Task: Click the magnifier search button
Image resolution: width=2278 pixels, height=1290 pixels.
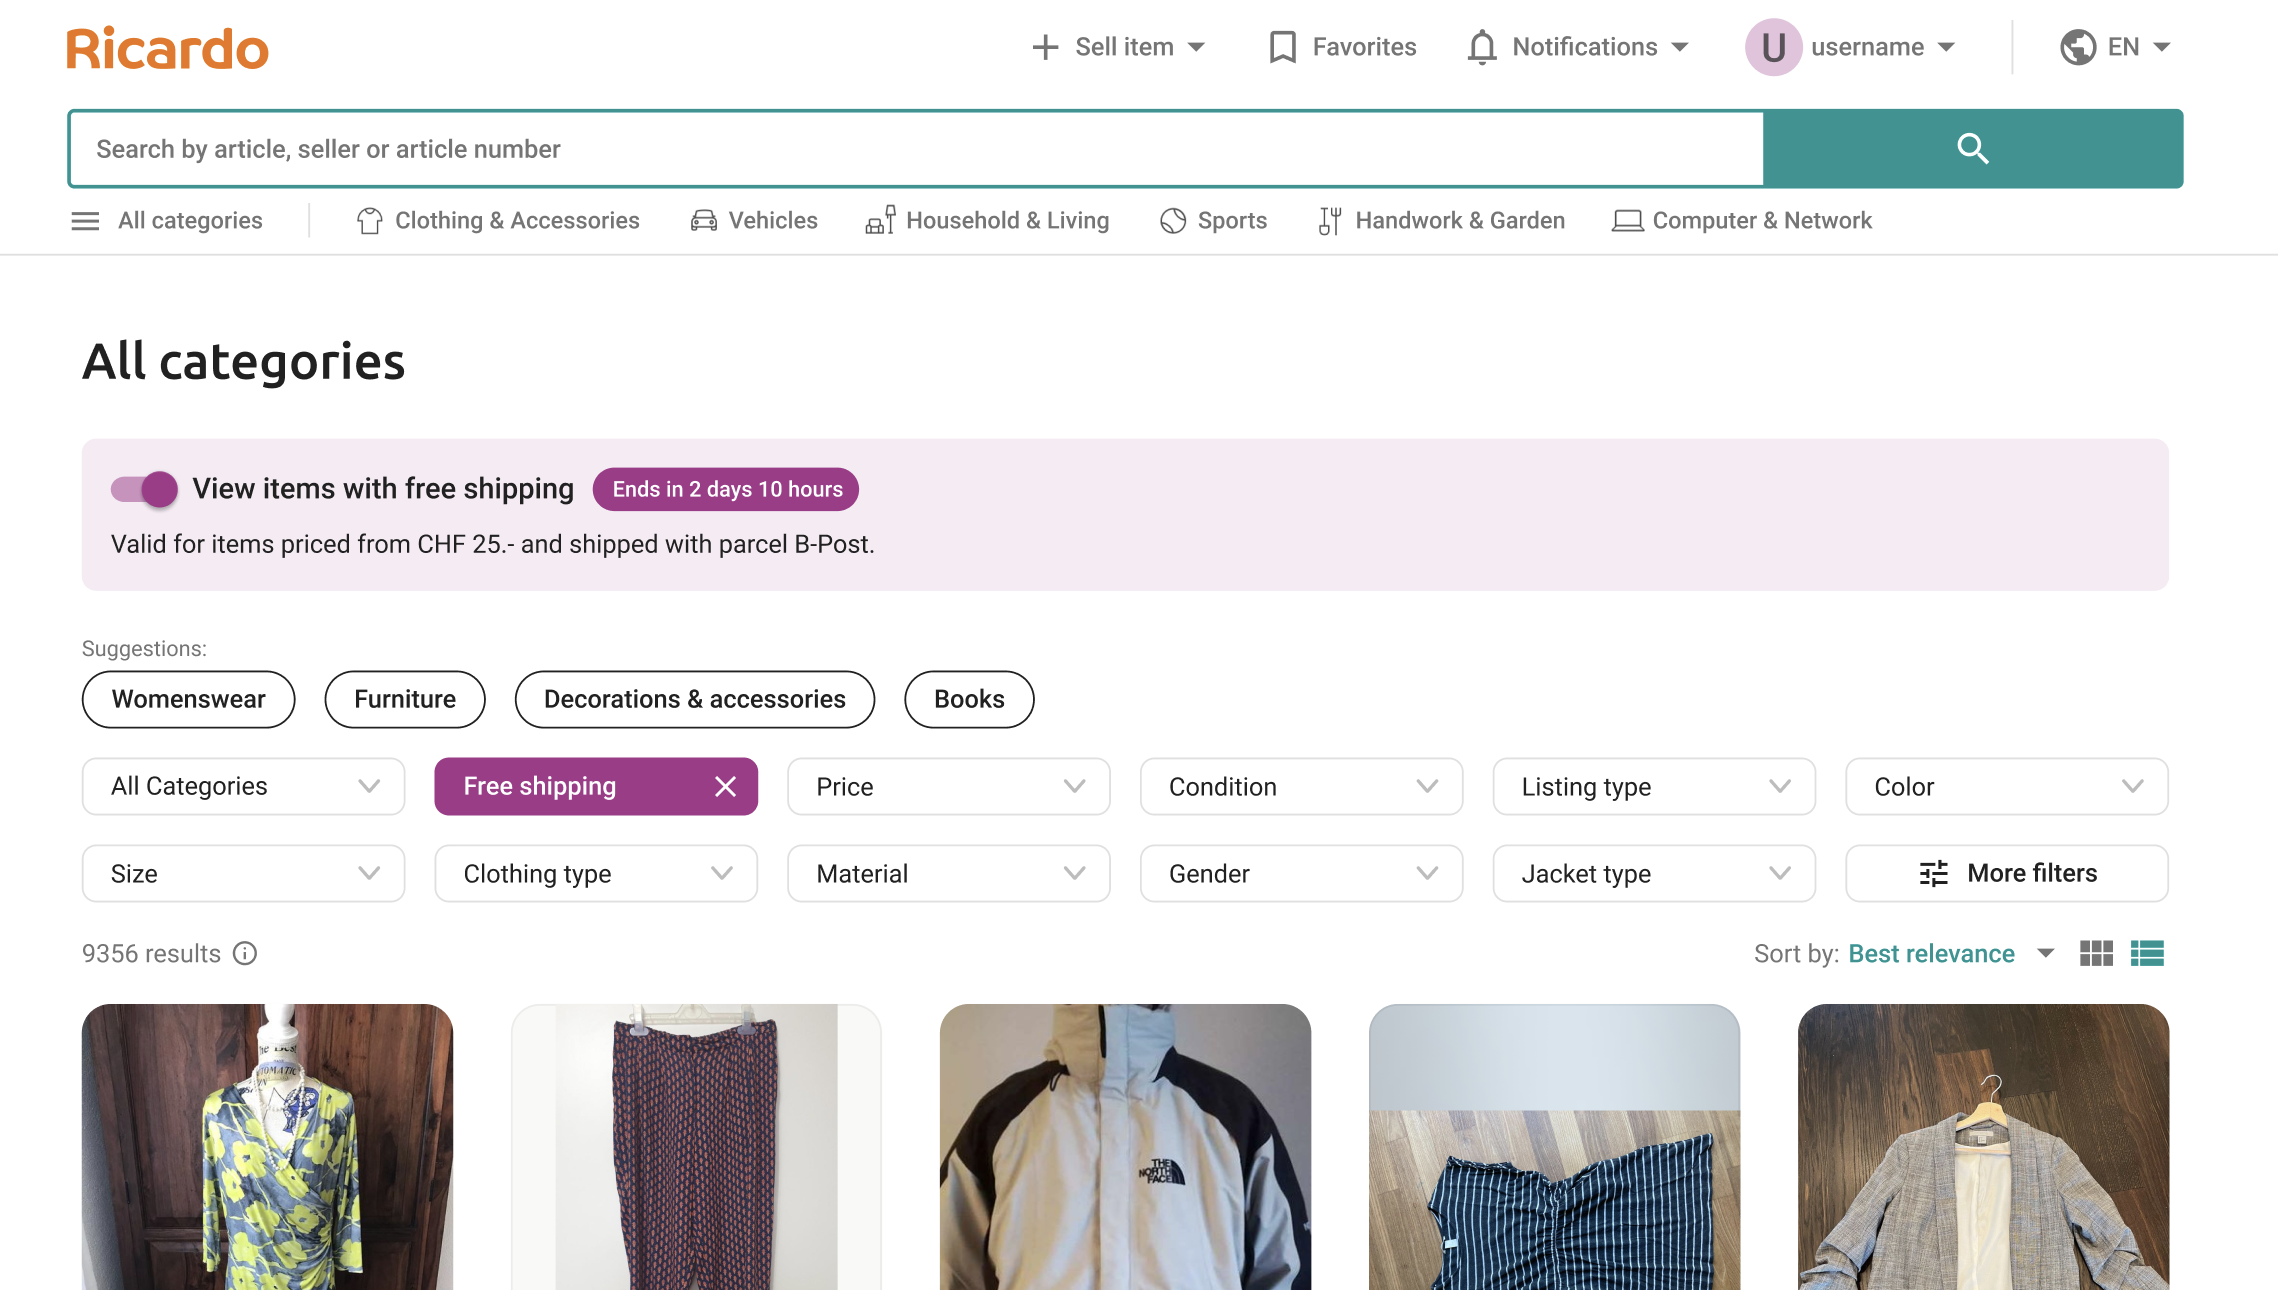Action: (1972, 149)
